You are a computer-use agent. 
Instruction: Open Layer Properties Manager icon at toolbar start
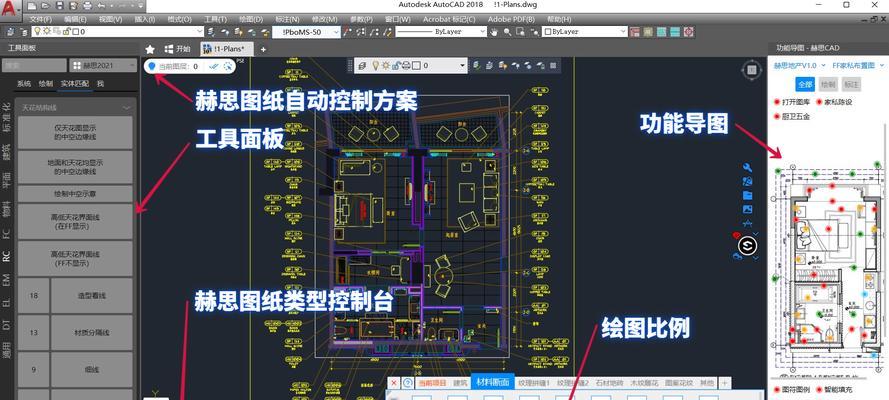[9, 32]
